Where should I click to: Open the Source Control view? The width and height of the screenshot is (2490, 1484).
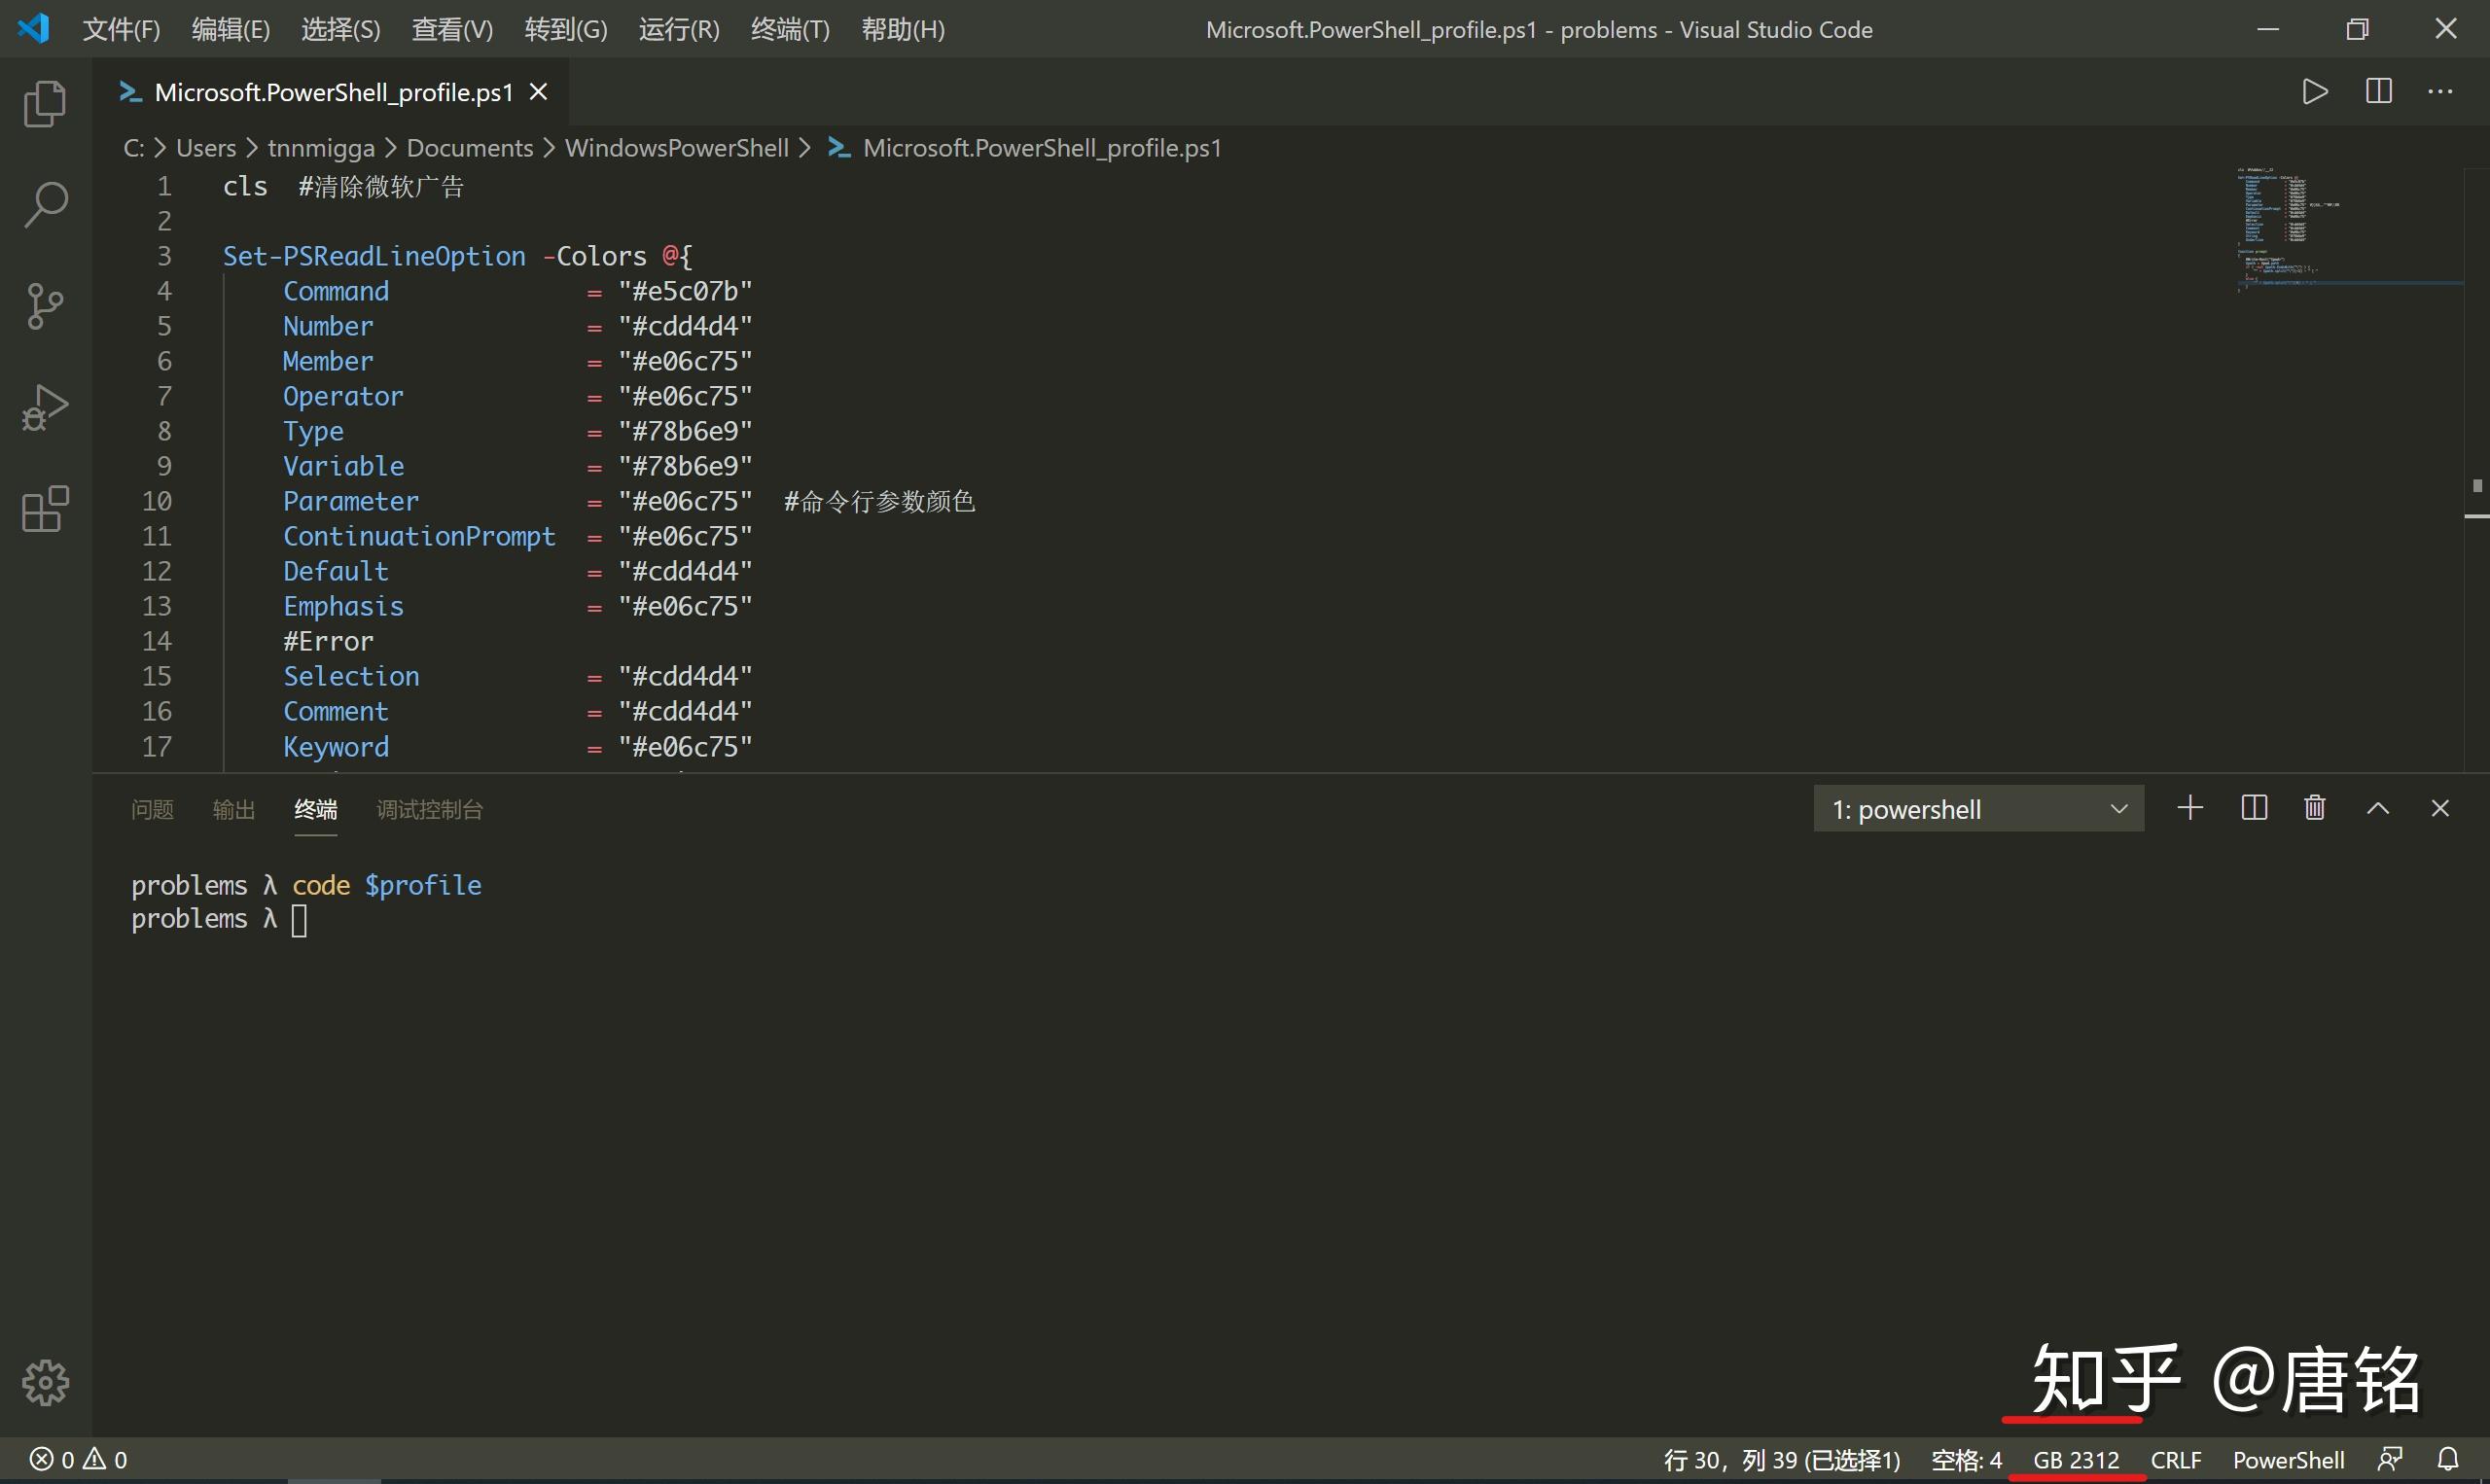[x=45, y=306]
